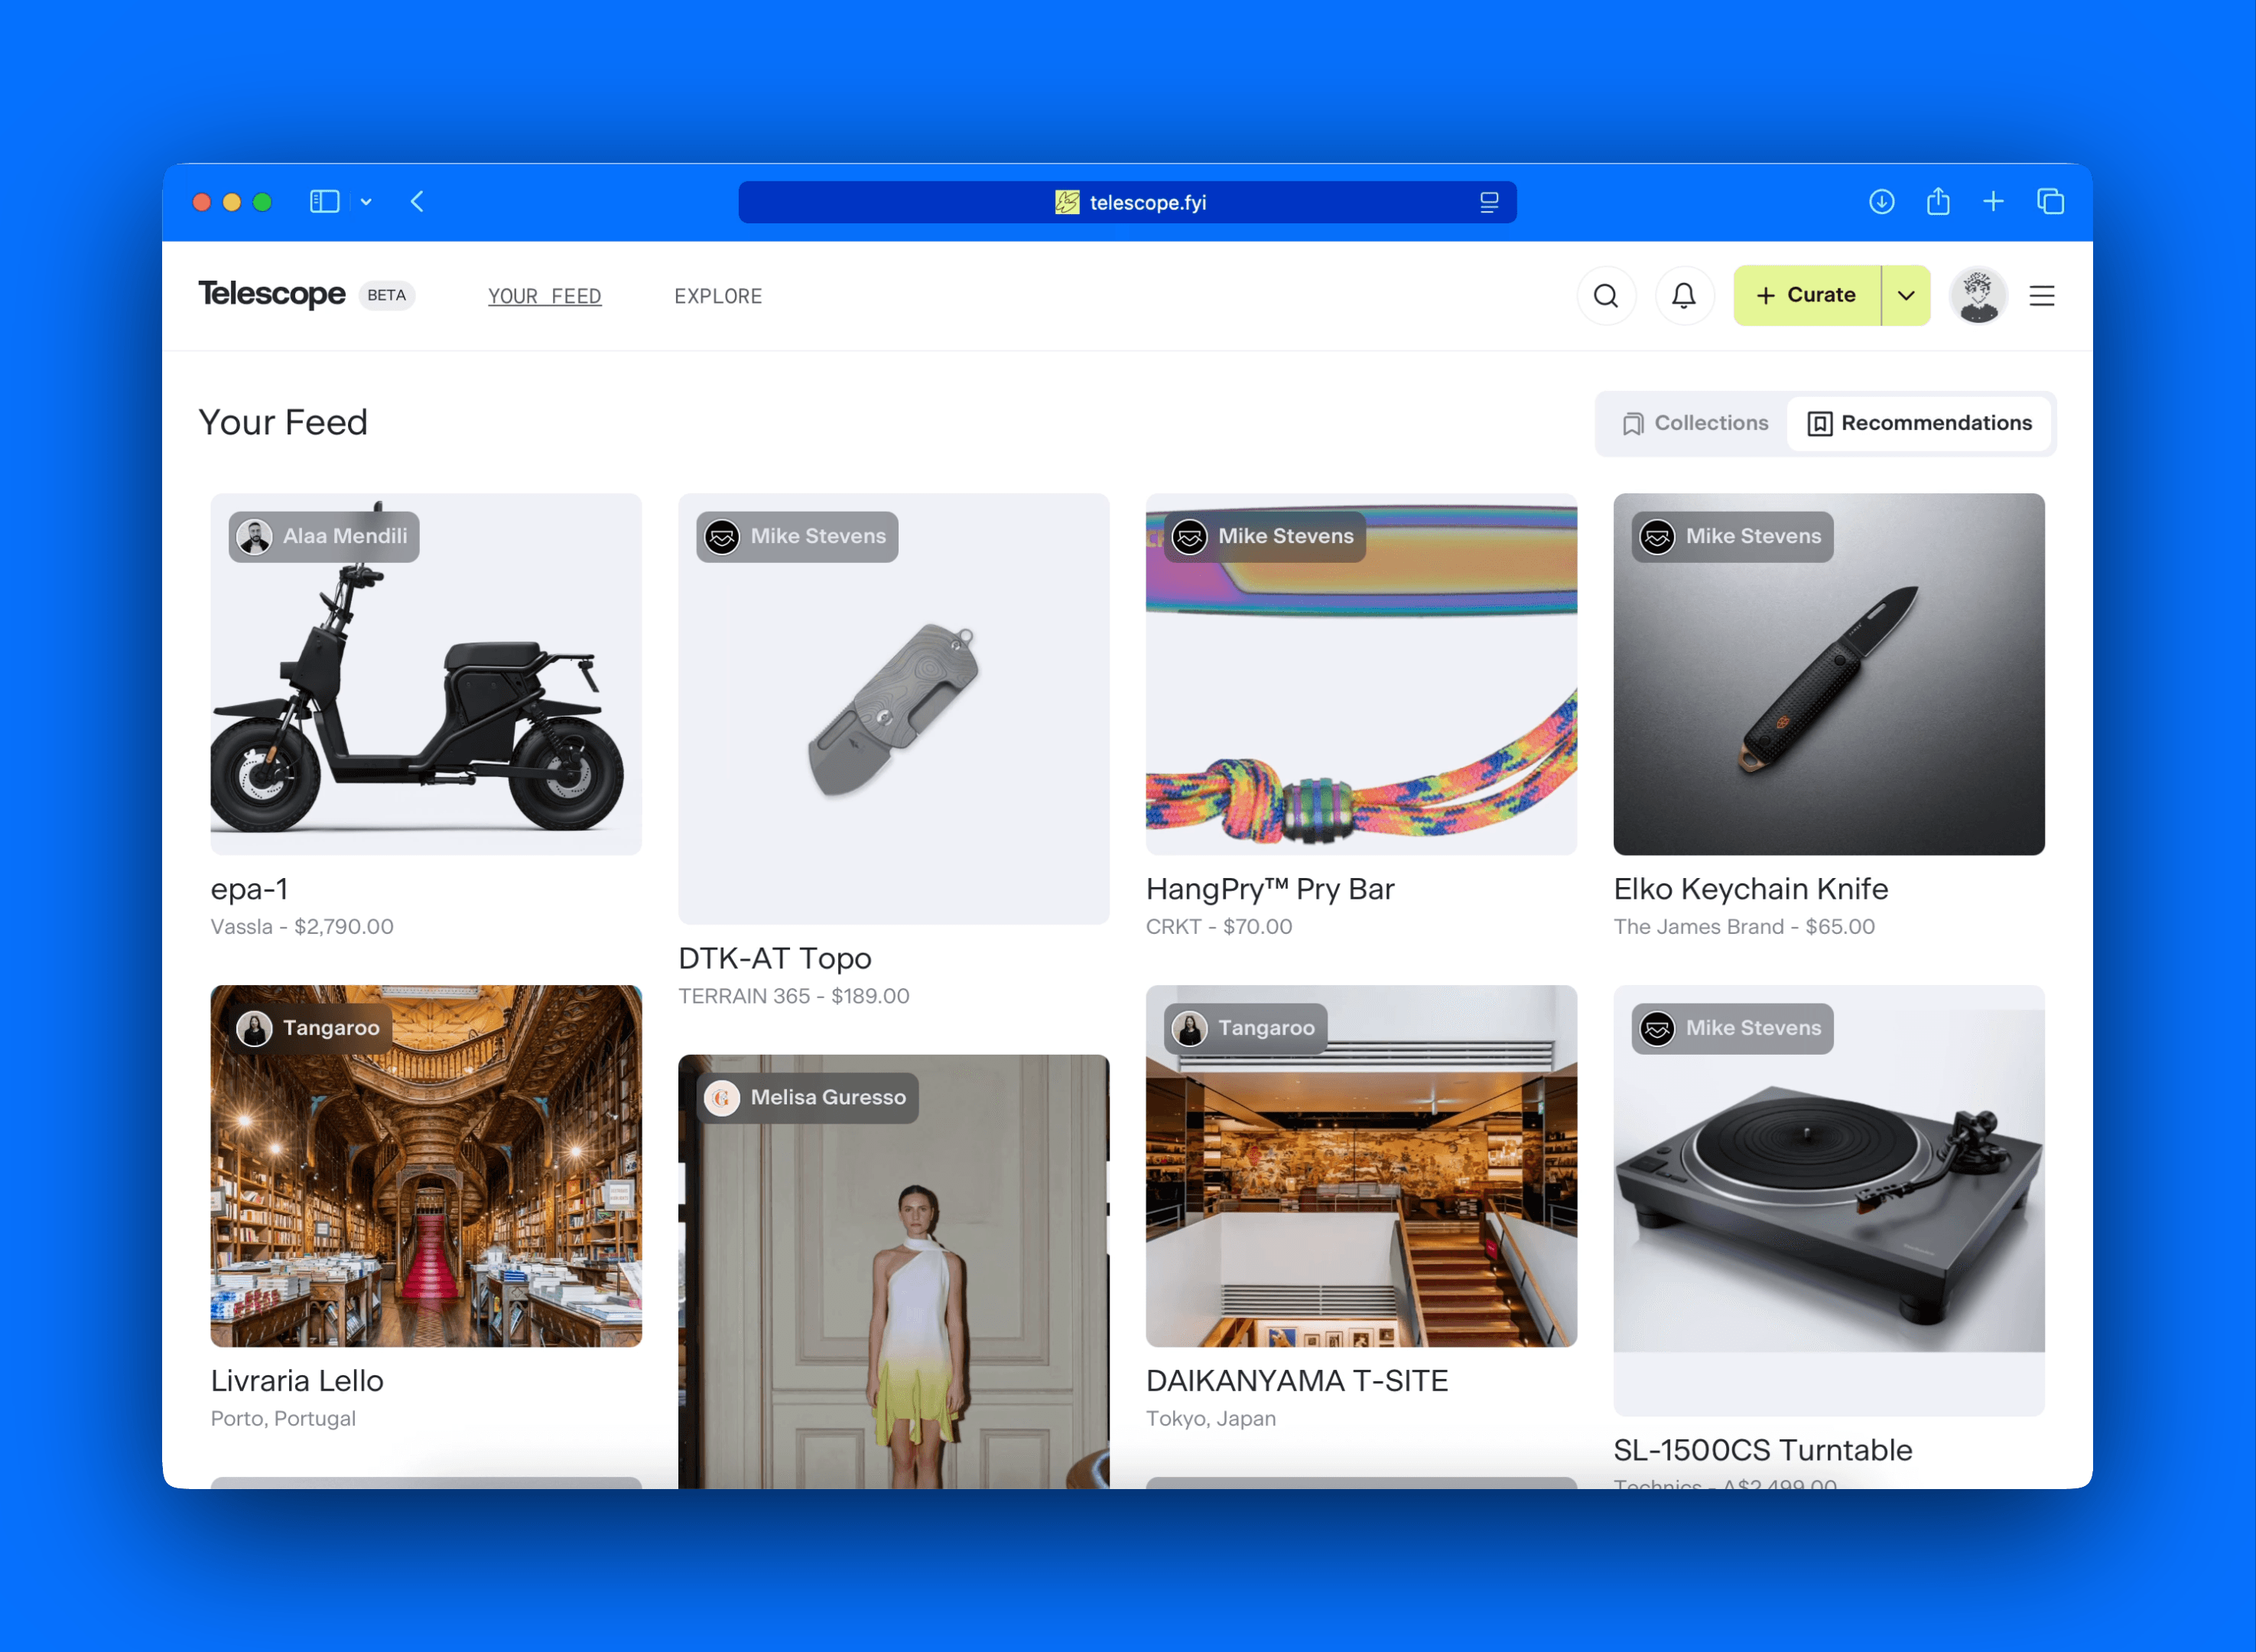
Task: Toggle the Safari sidebar icon
Action: (x=324, y=202)
